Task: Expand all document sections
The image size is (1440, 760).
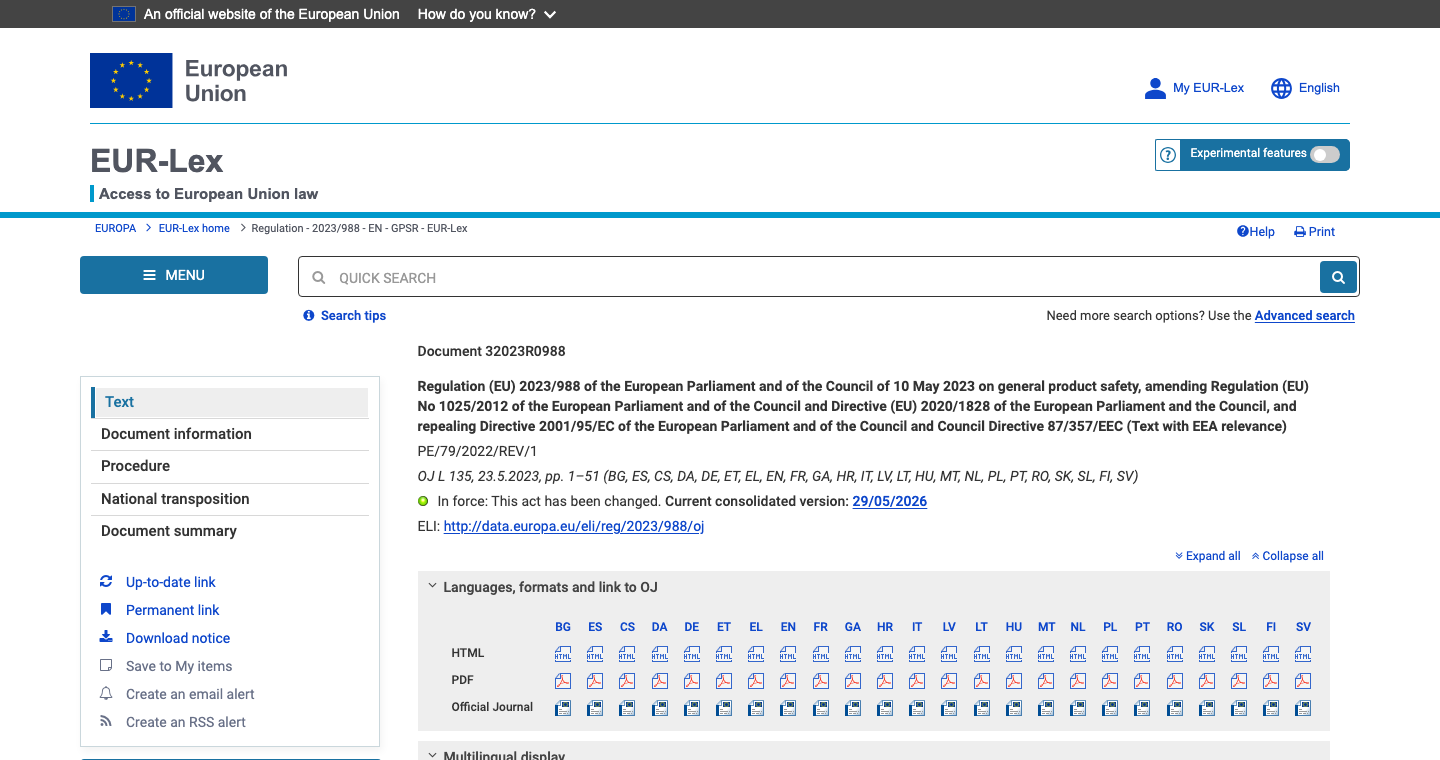Action: (1208, 556)
